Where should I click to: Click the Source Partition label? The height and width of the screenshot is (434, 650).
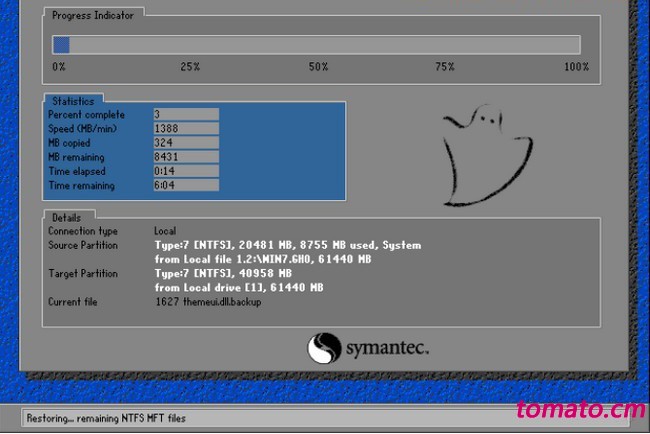click(83, 245)
